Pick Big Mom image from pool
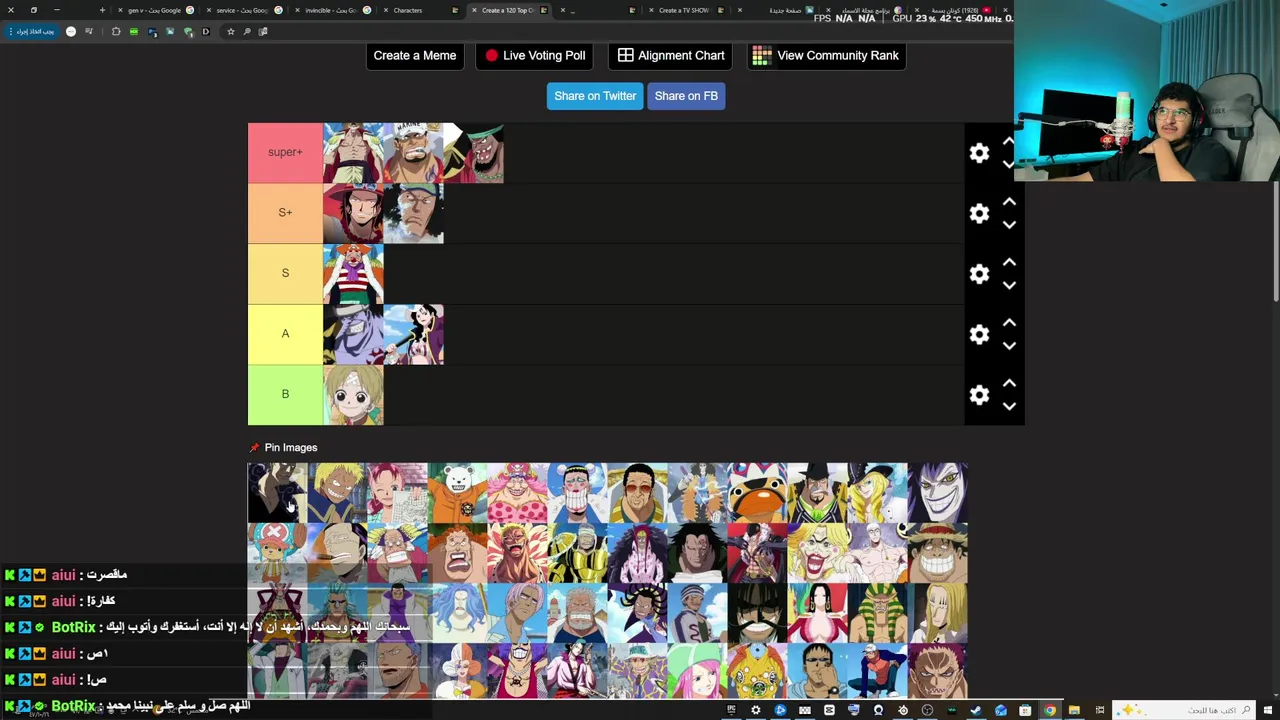Screen dimensions: 1280x720 click(x=517, y=492)
